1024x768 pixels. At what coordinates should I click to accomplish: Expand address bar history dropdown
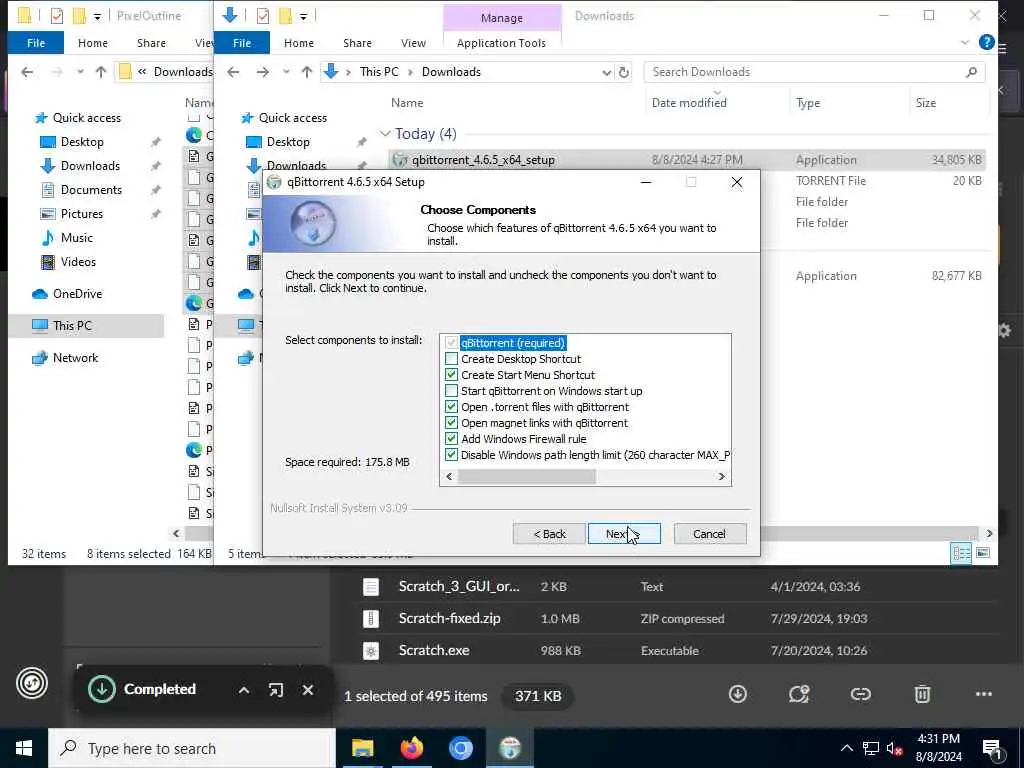607,72
